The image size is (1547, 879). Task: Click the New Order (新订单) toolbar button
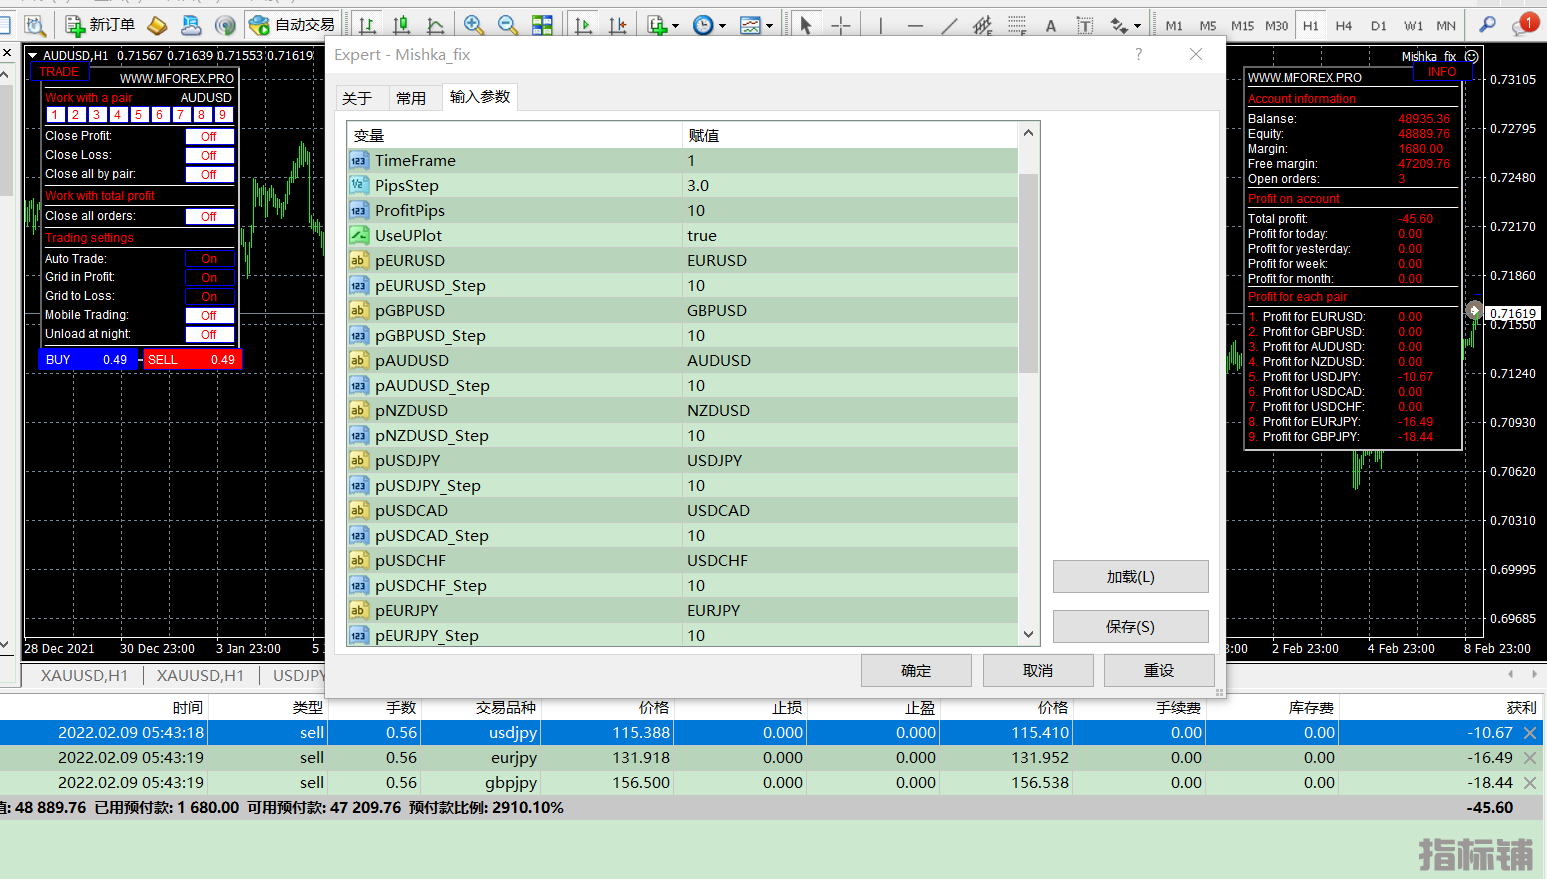point(99,25)
